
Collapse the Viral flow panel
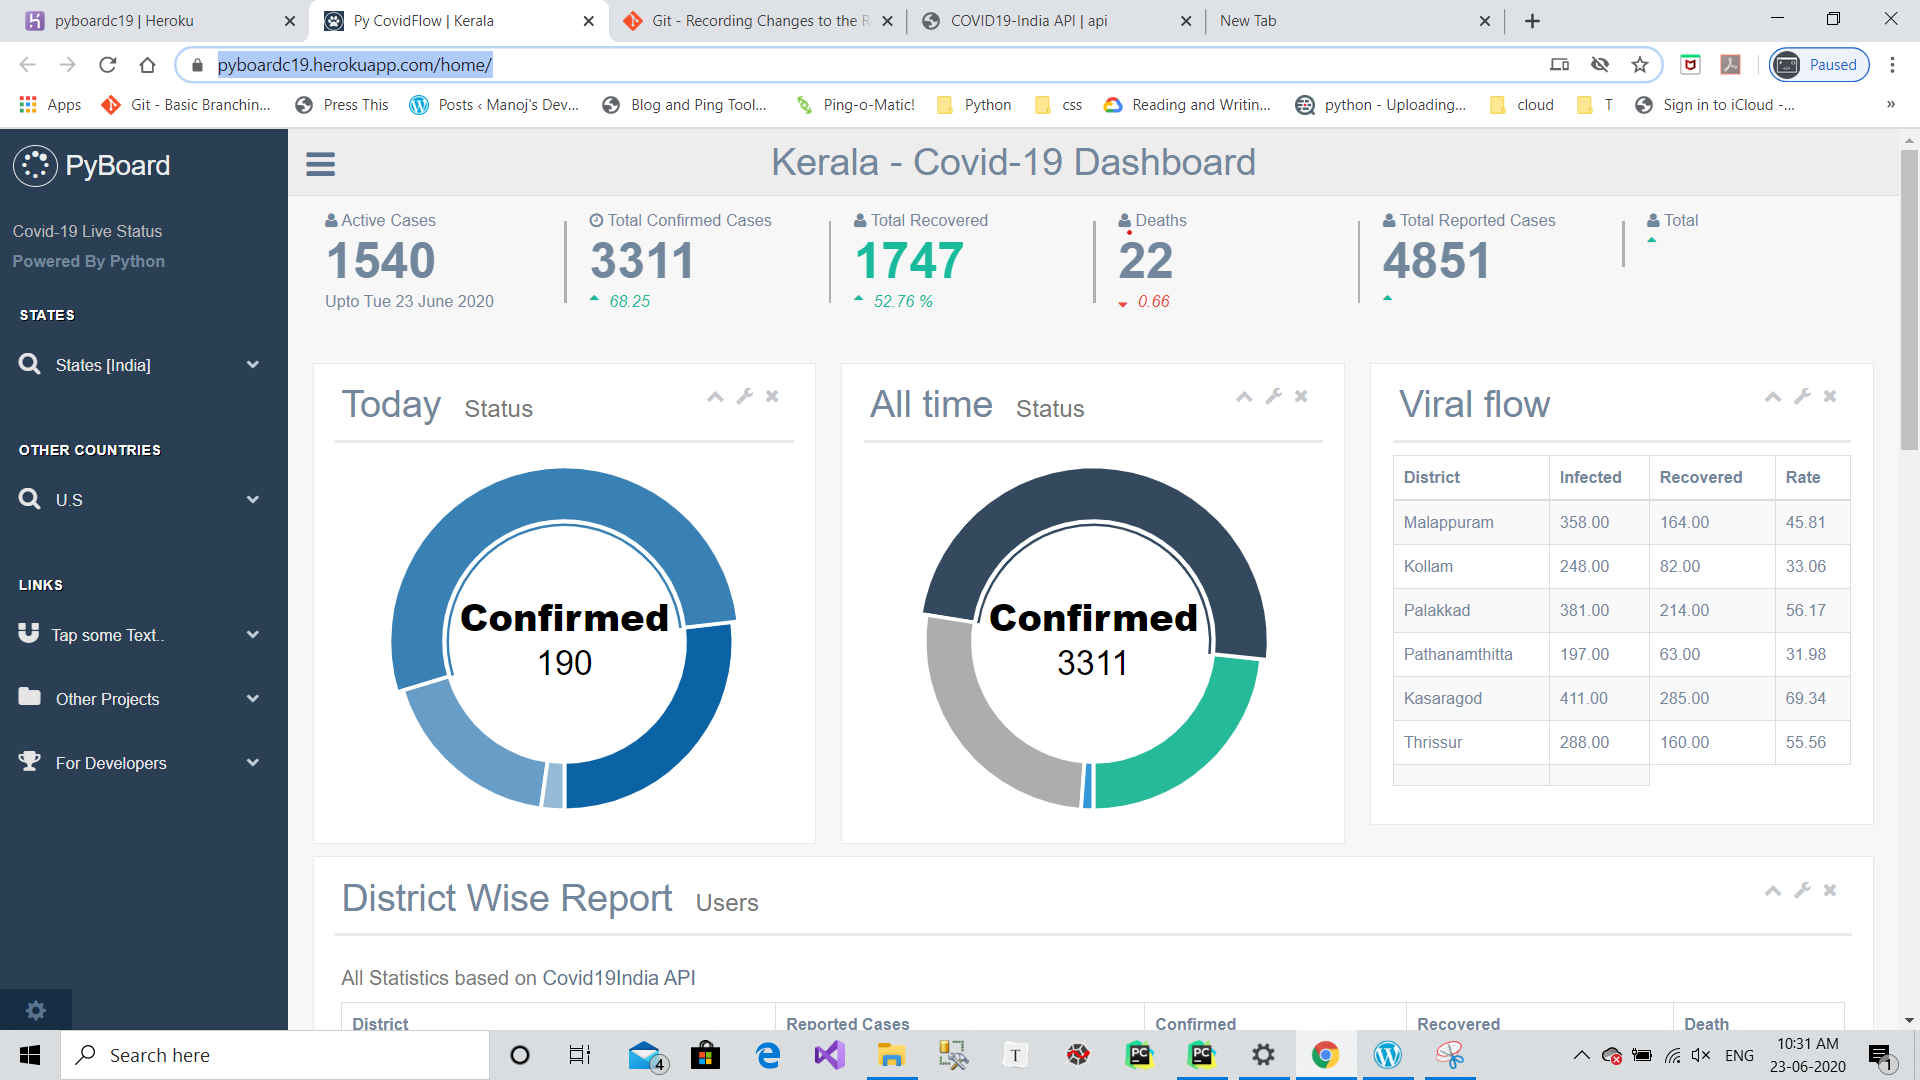1773,397
